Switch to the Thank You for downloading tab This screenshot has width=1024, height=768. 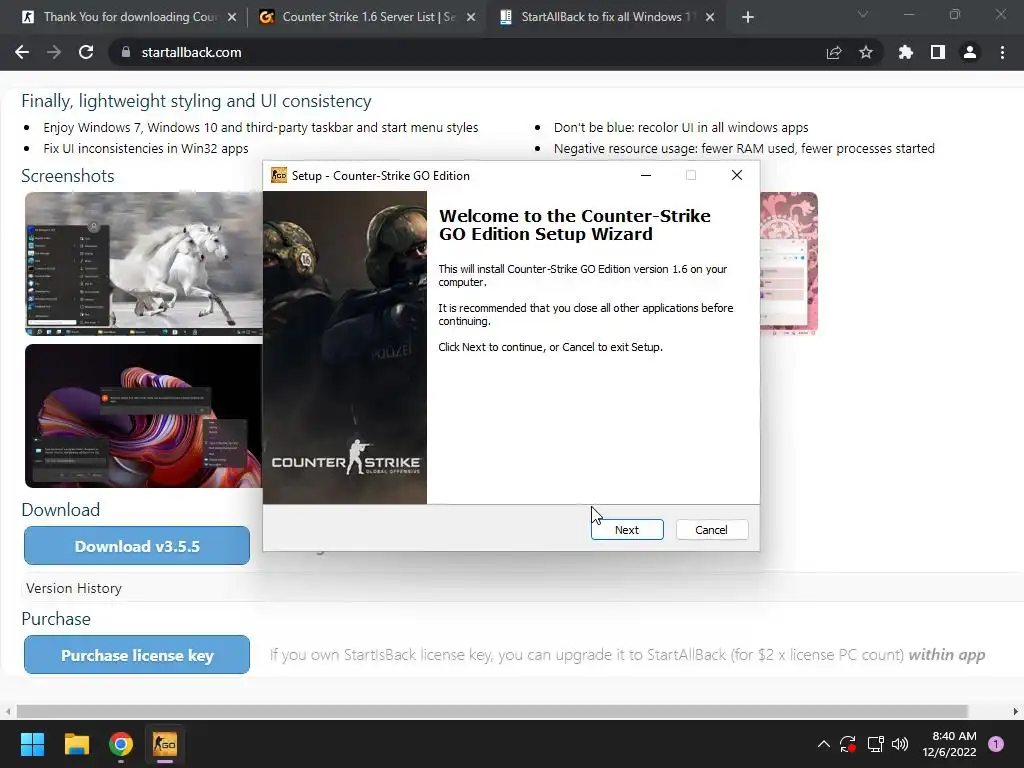[x=129, y=17]
